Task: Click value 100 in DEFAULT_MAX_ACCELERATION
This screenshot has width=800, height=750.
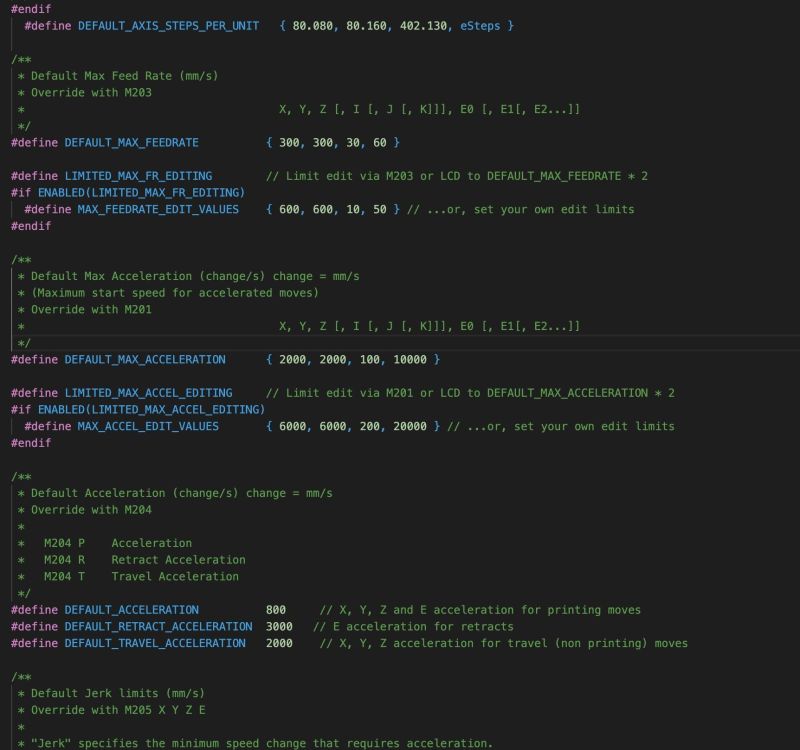Action: click(369, 360)
